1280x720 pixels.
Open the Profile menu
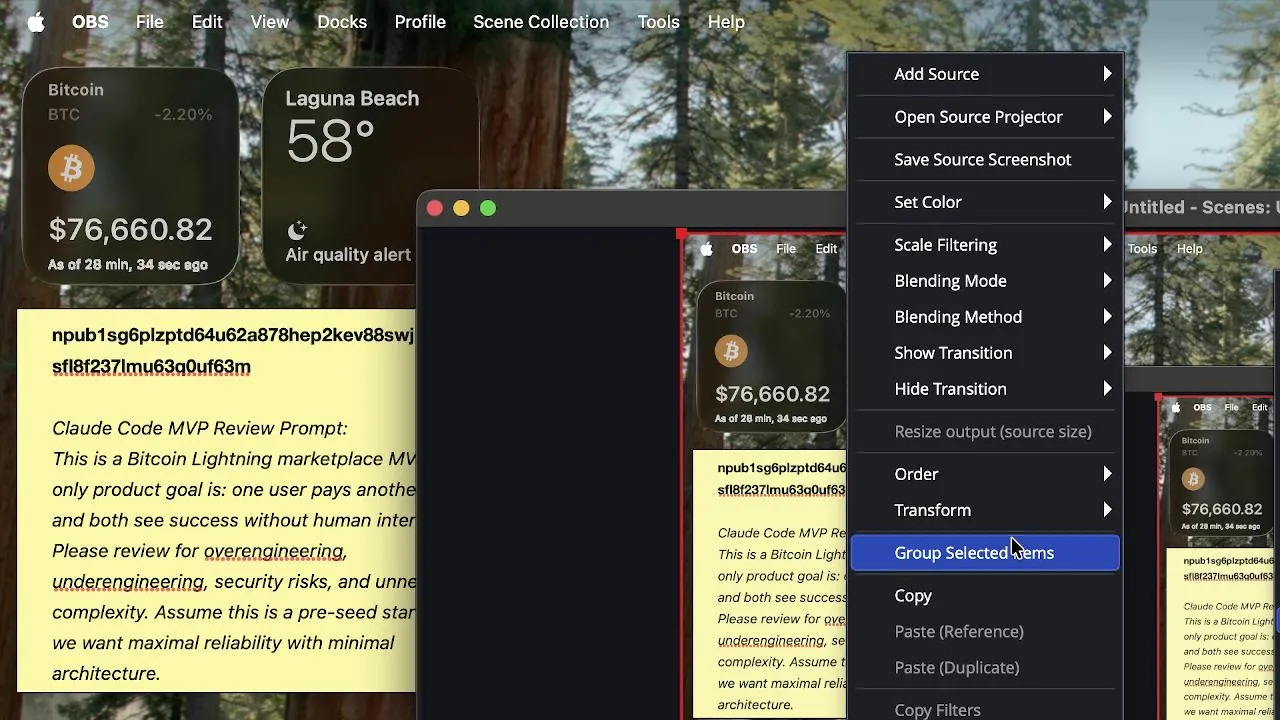(x=420, y=22)
